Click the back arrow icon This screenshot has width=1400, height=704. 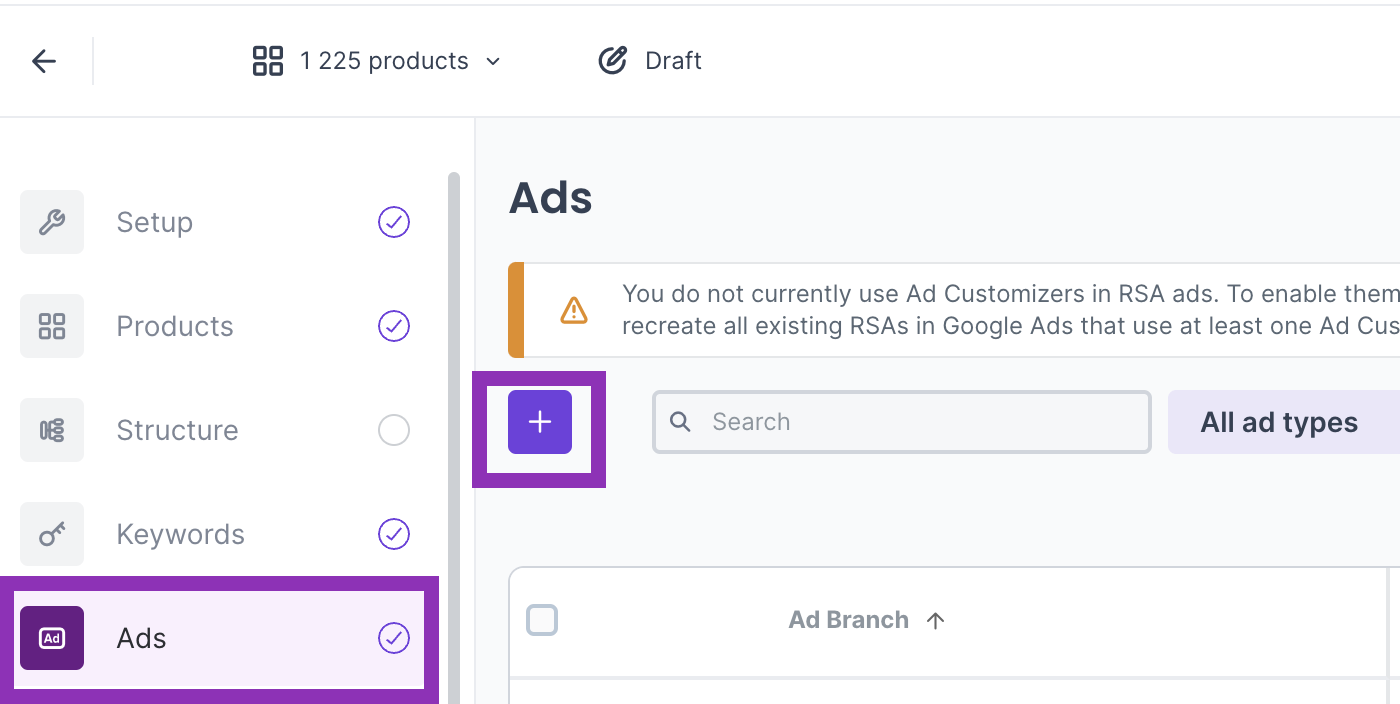coord(44,61)
